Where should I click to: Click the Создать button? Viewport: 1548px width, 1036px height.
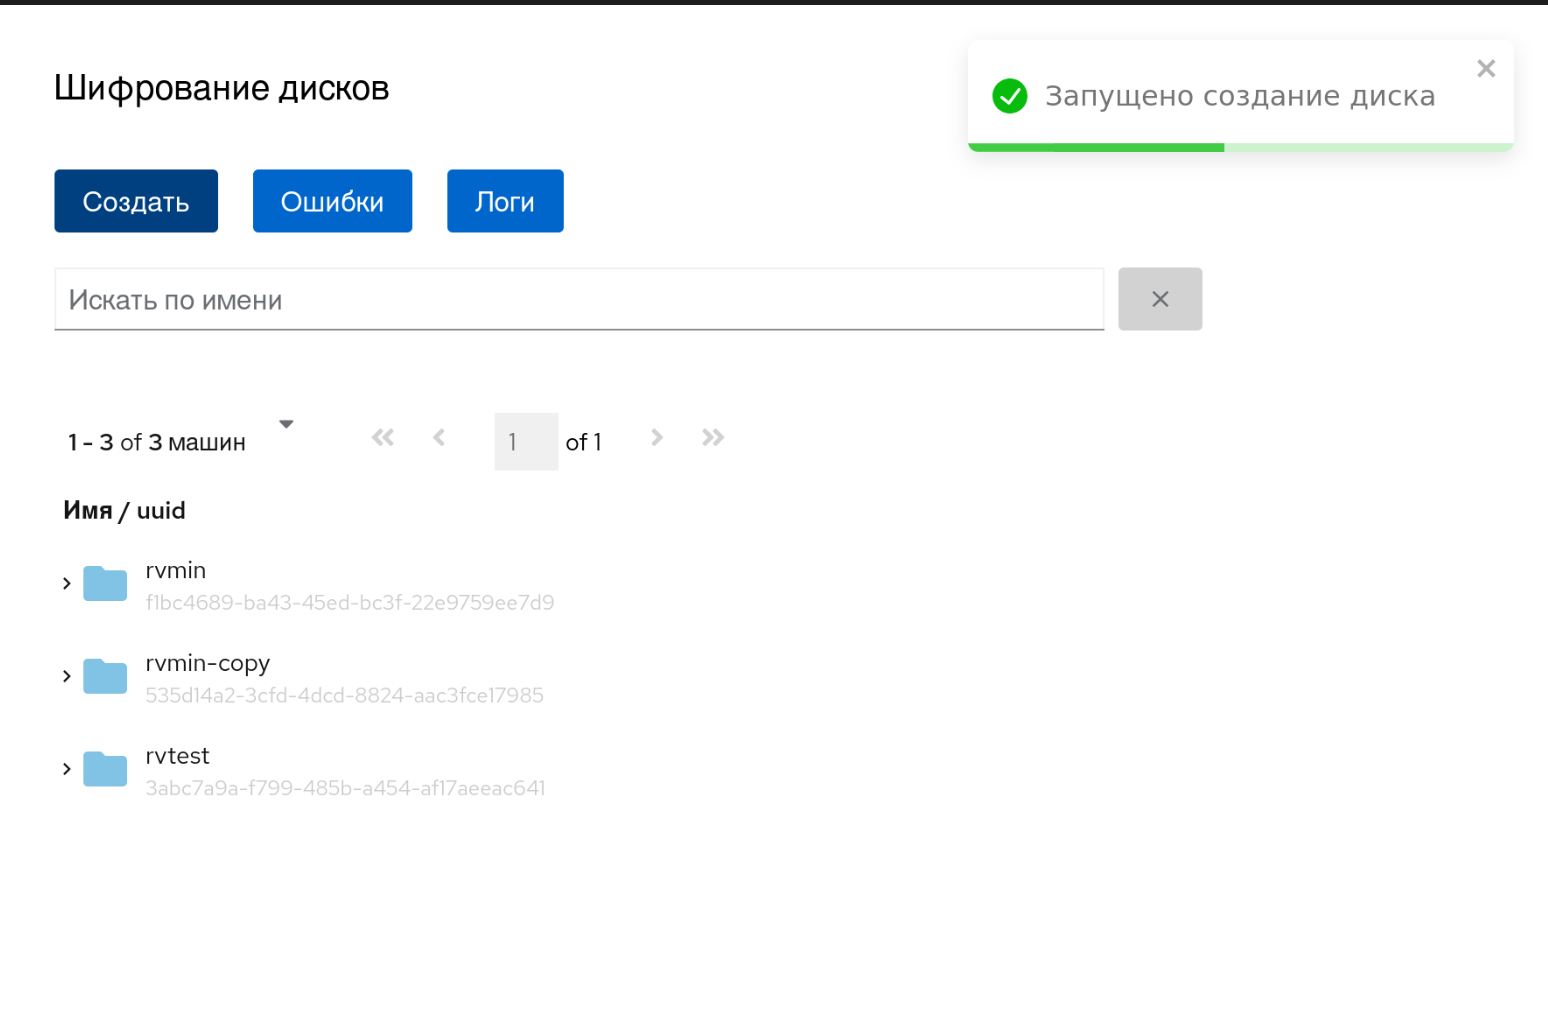pyautogui.click(x=136, y=201)
